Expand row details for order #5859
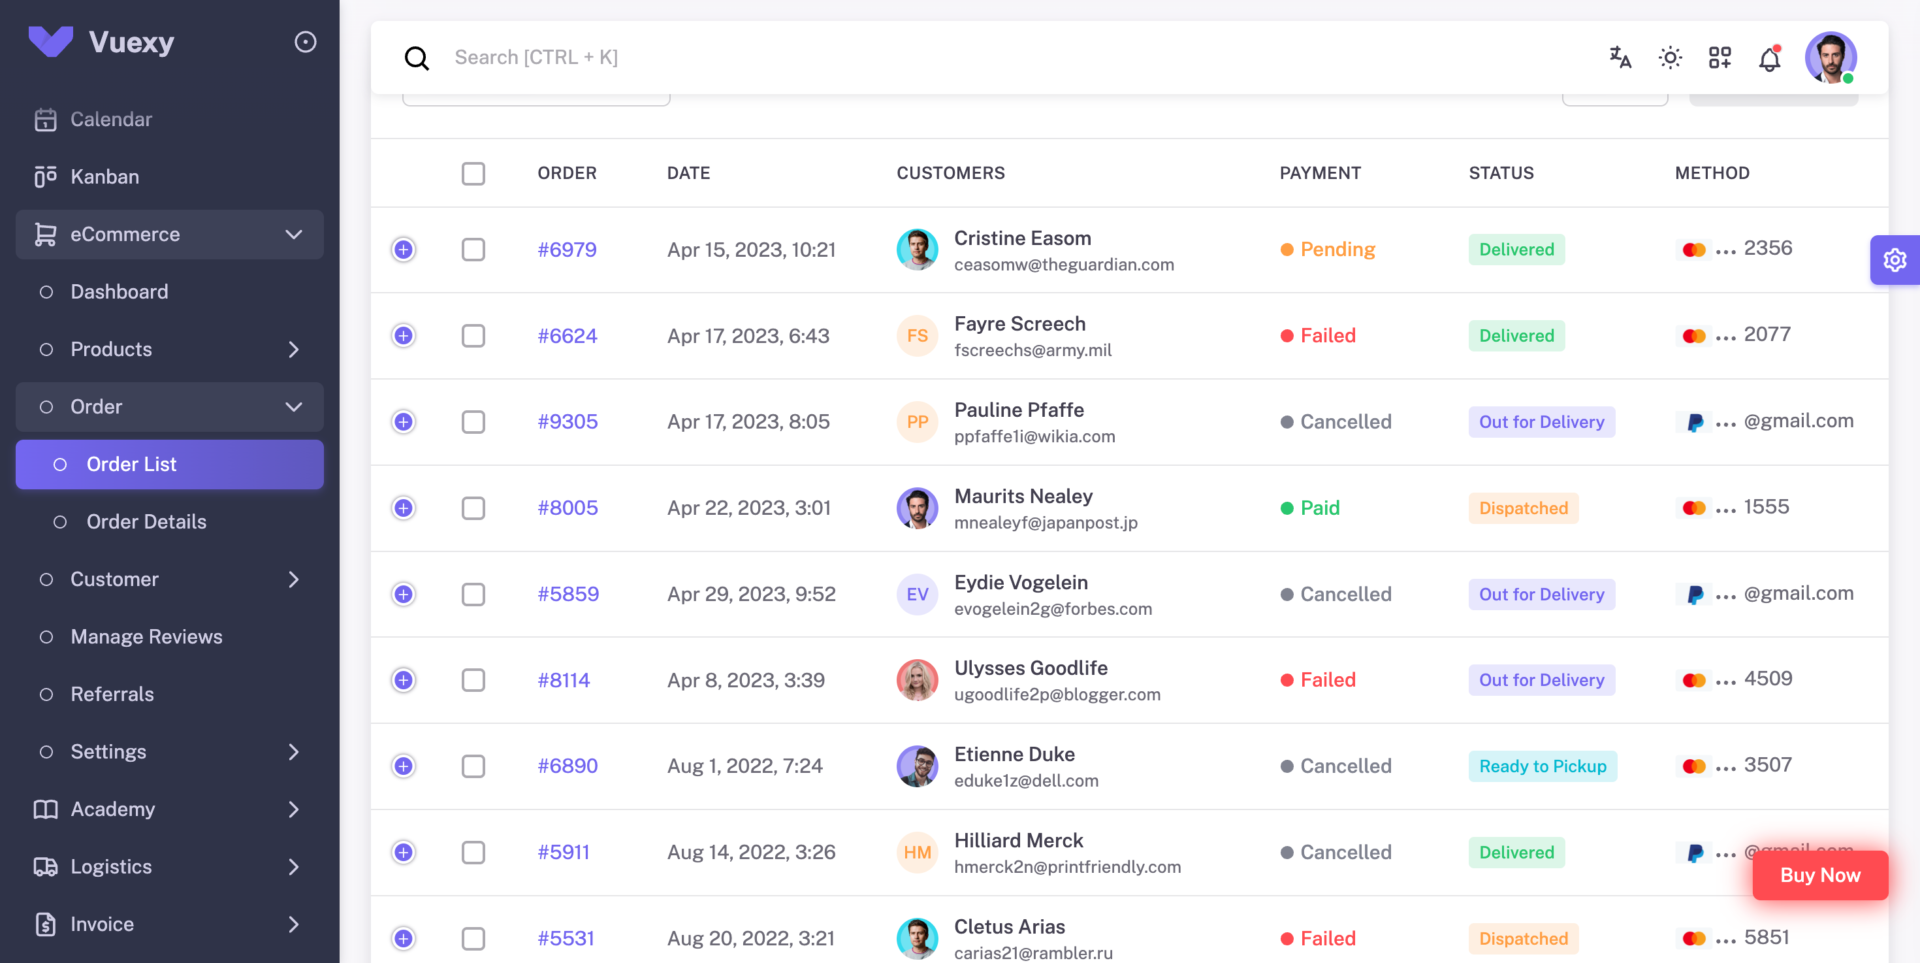This screenshot has width=1920, height=963. tap(404, 594)
